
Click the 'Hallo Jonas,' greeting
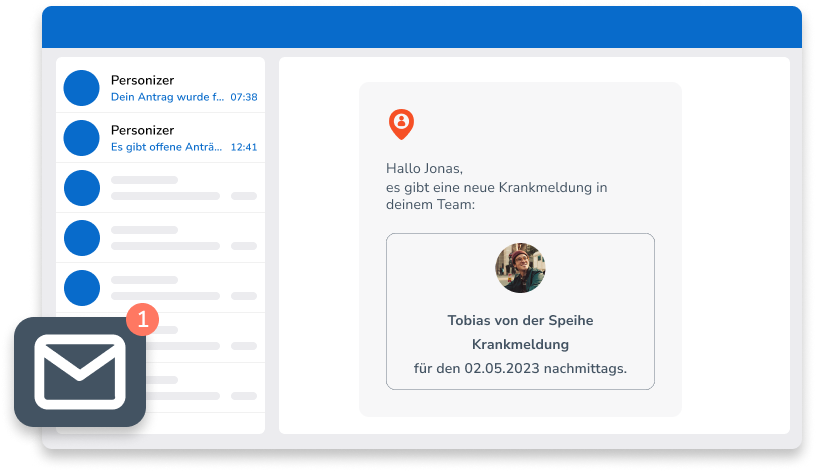coord(424,169)
